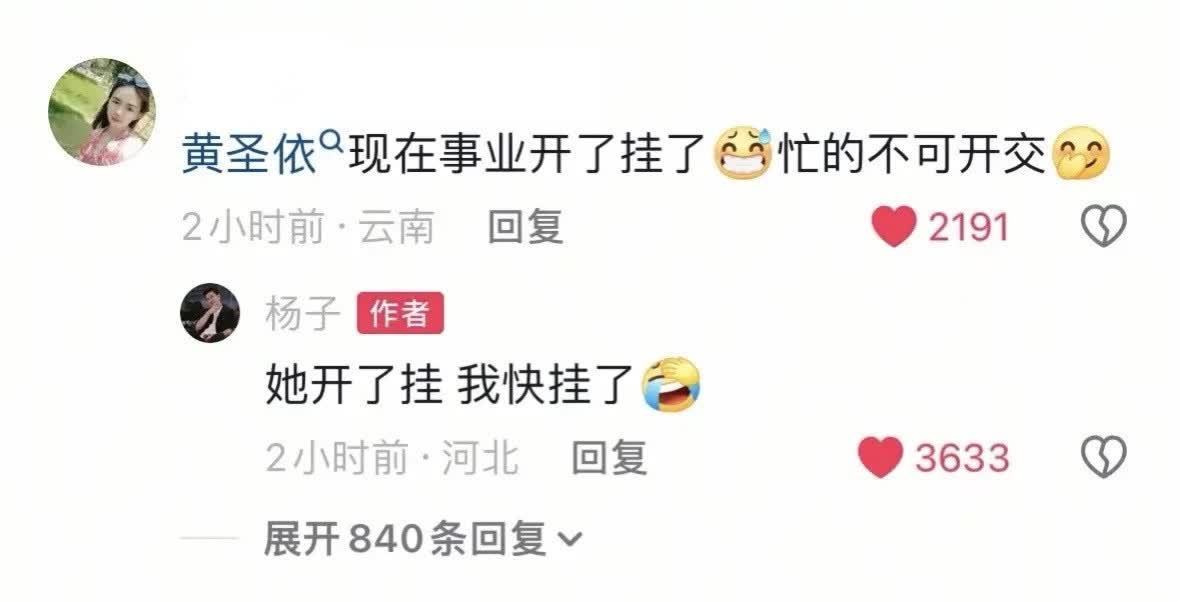Tap the tilted laughing emoji in 杨子's reply

(670, 385)
